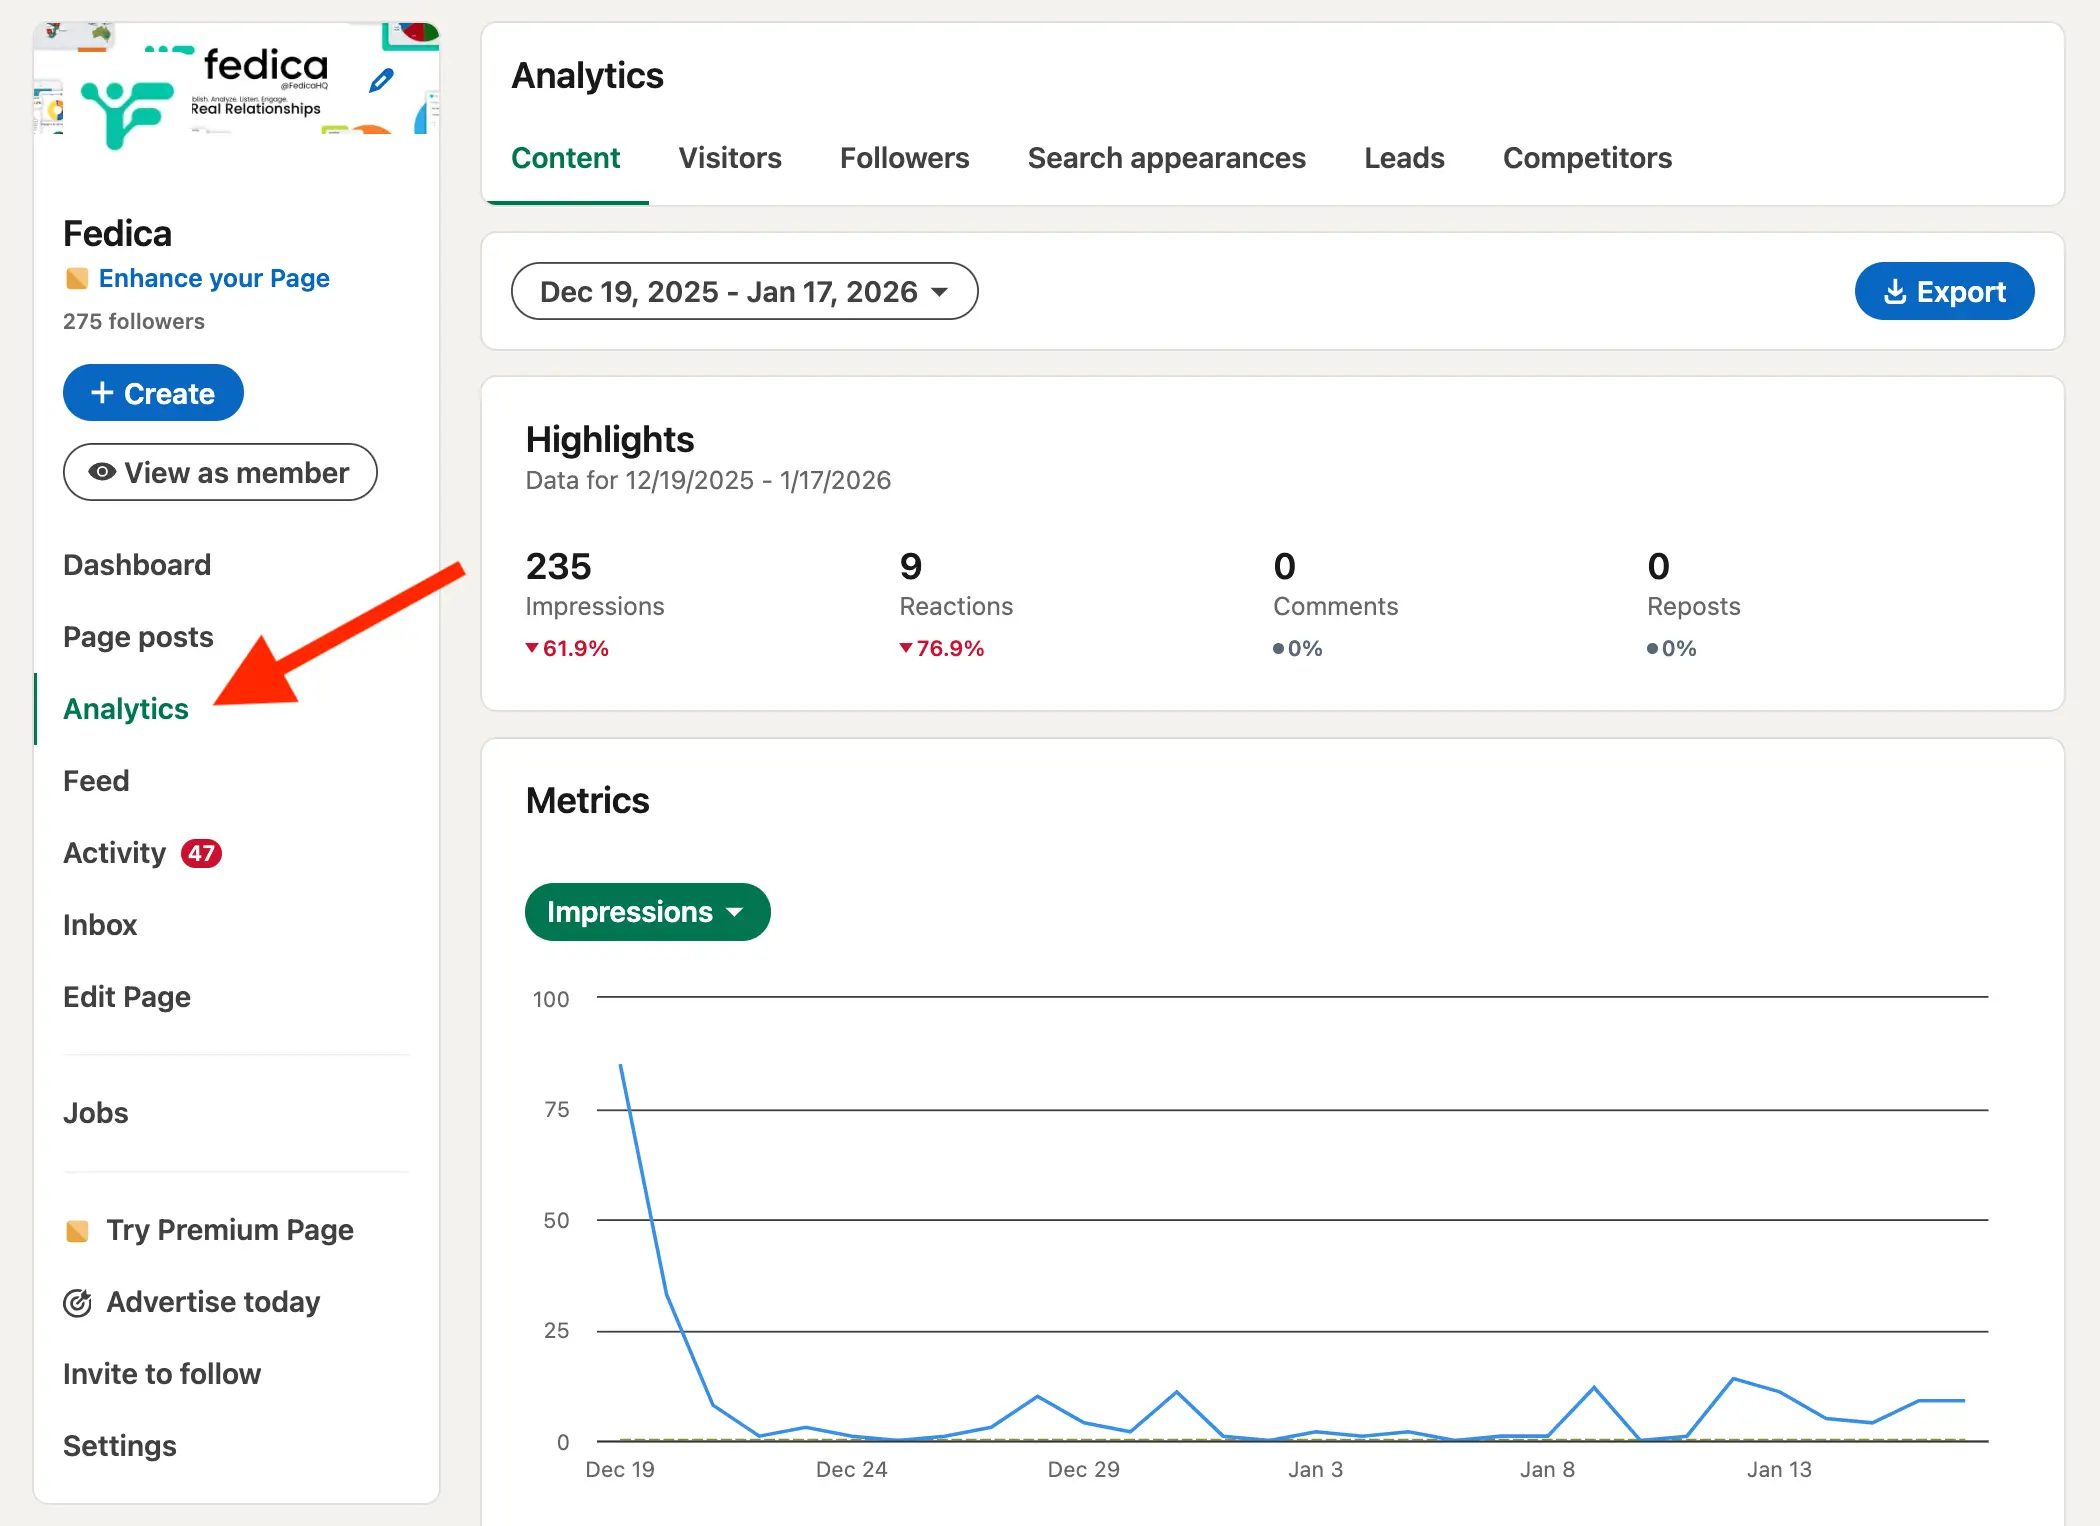Click the pencil edit icon on banner
The height and width of the screenshot is (1526, 2100).
(381, 80)
